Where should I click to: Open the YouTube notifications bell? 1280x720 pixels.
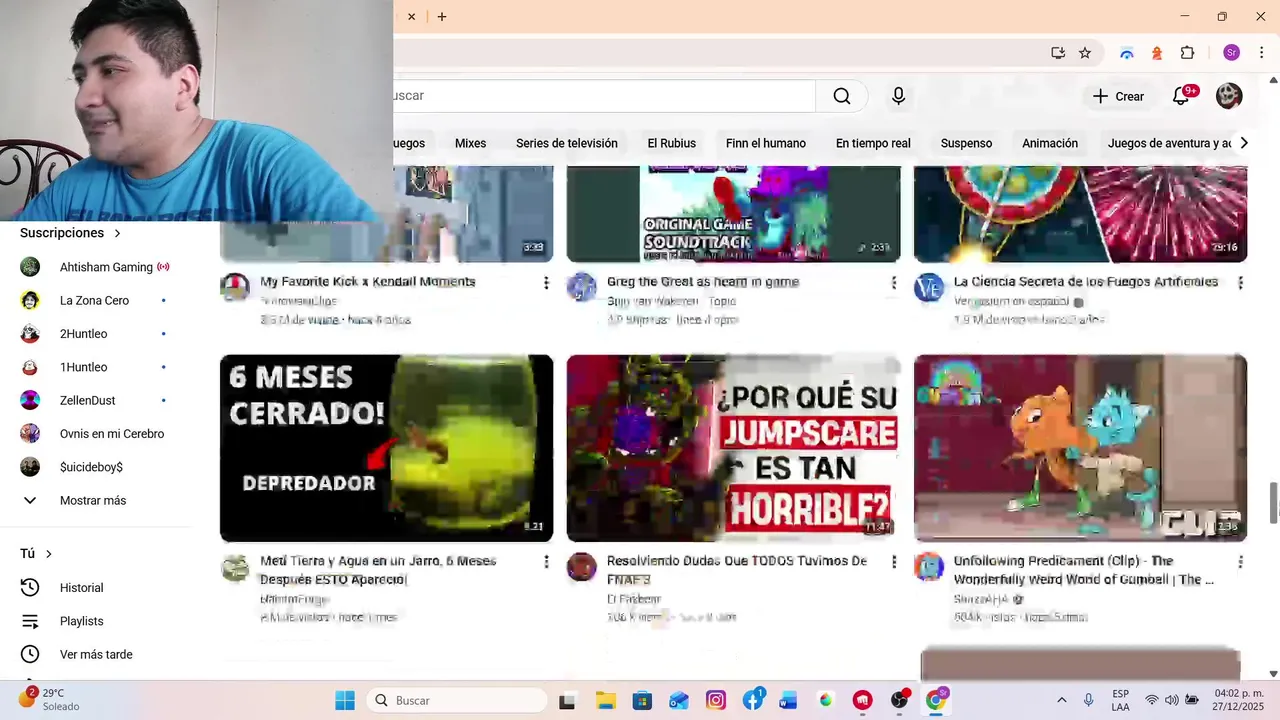[x=1181, y=96]
